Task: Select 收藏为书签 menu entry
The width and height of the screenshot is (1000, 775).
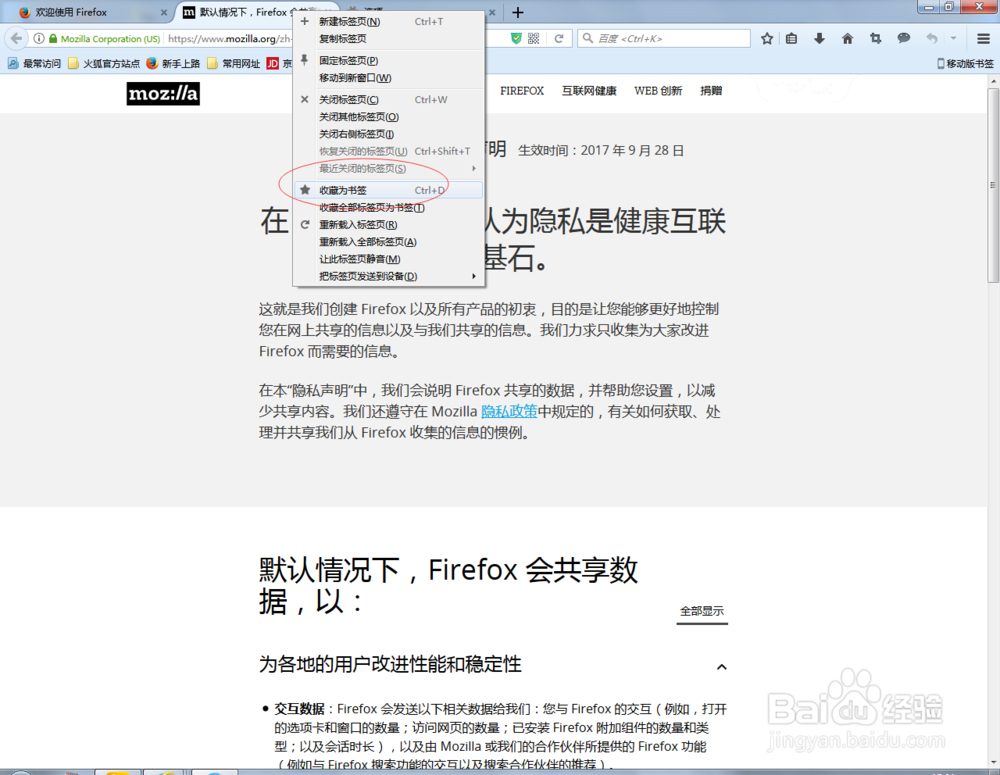Action: point(388,190)
